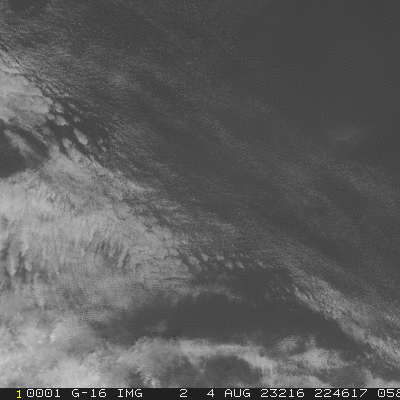Click the isolated small clouds near upper-left bank
This screenshot has height=400, width=400.
(73, 133)
